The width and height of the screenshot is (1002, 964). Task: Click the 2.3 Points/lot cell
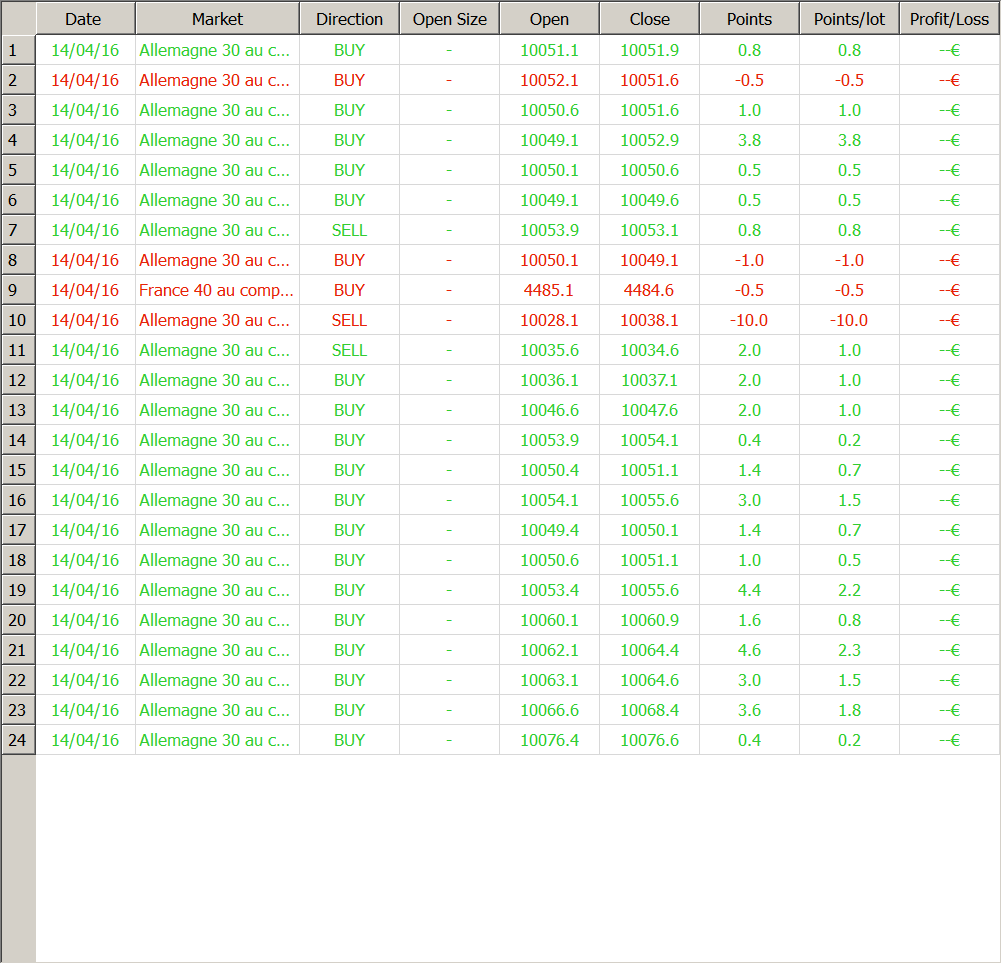pyautogui.click(x=849, y=650)
